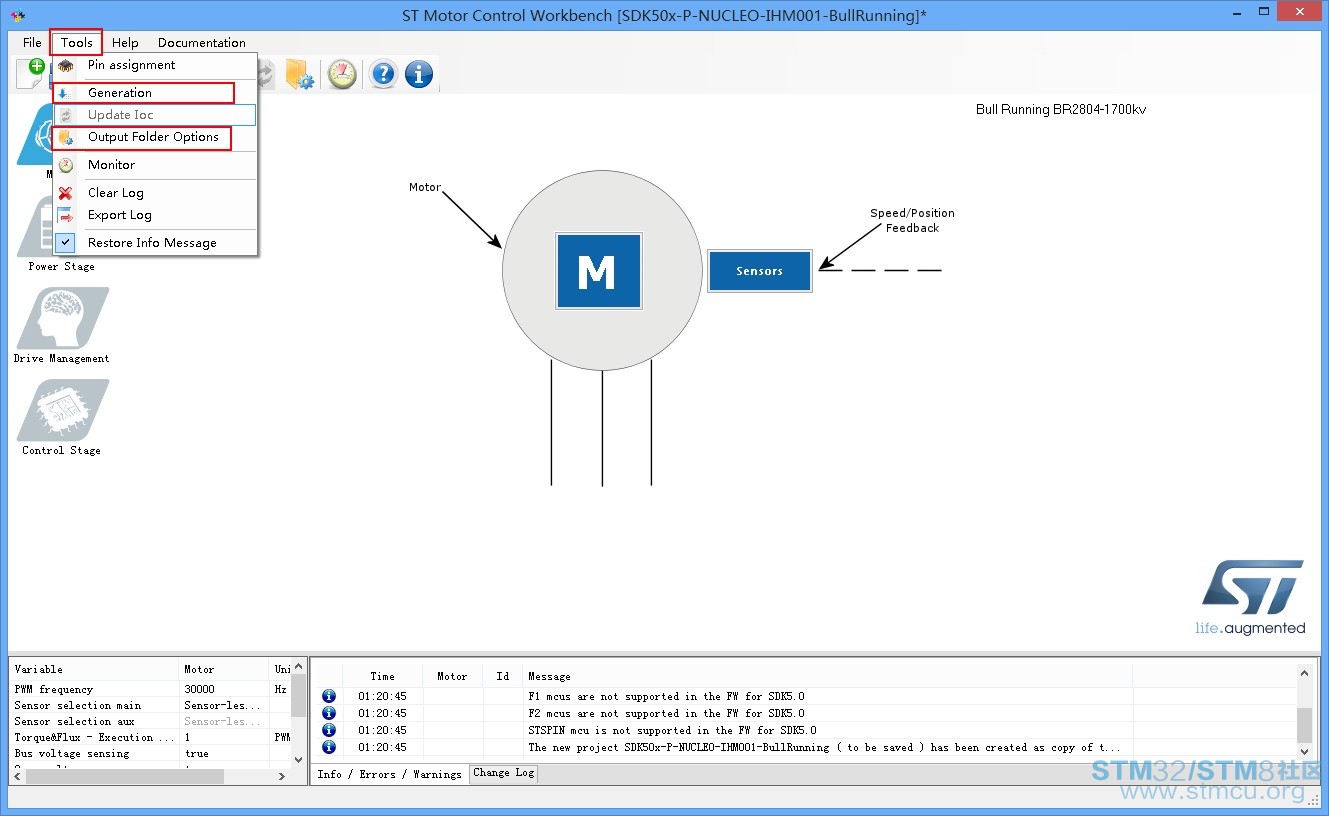Click the Hz unit cell
This screenshot has height=816, width=1329.
(280, 689)
